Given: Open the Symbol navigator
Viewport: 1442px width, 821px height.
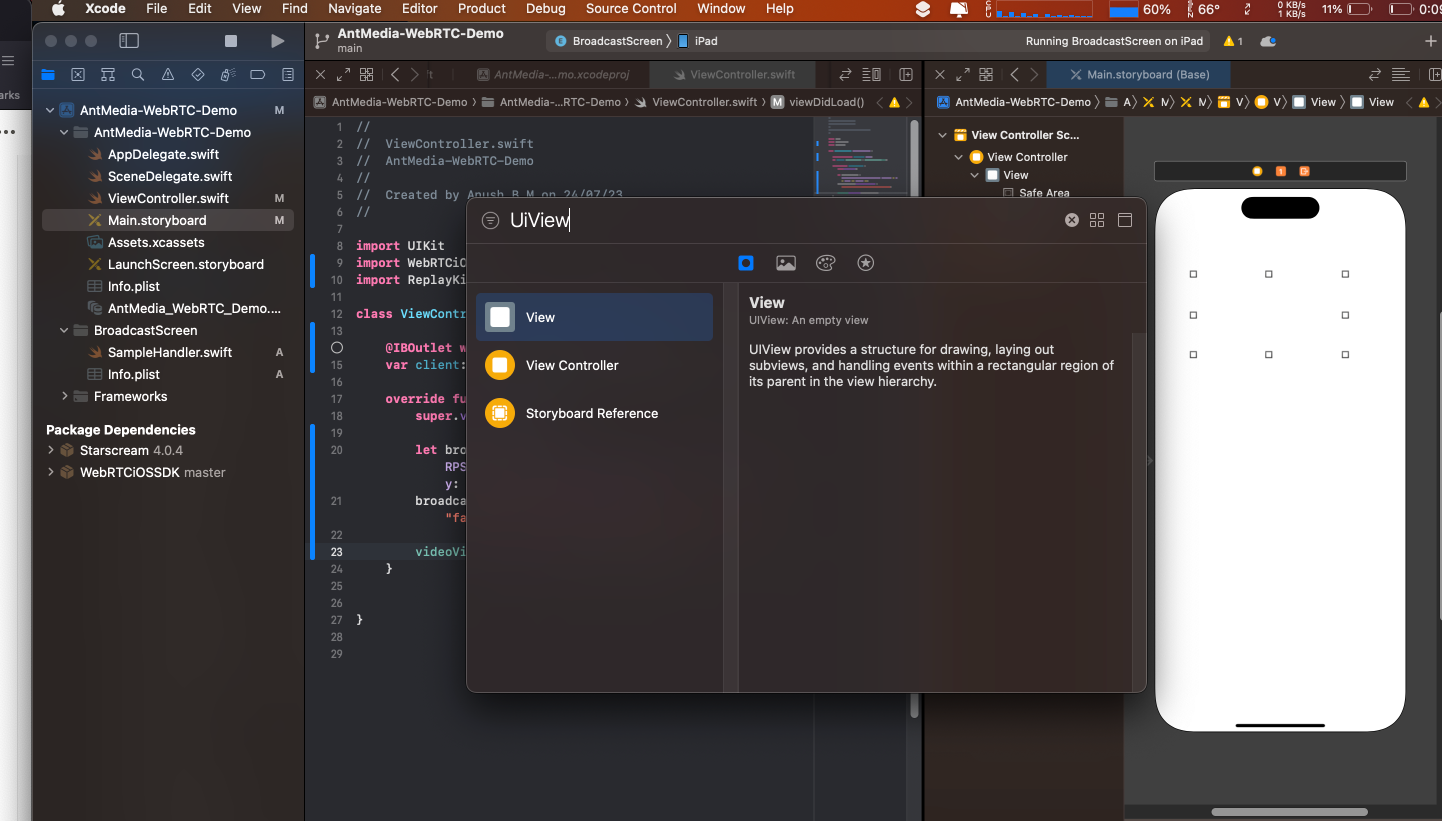Looking at the screenshot, I should click(x=108, y=75).
